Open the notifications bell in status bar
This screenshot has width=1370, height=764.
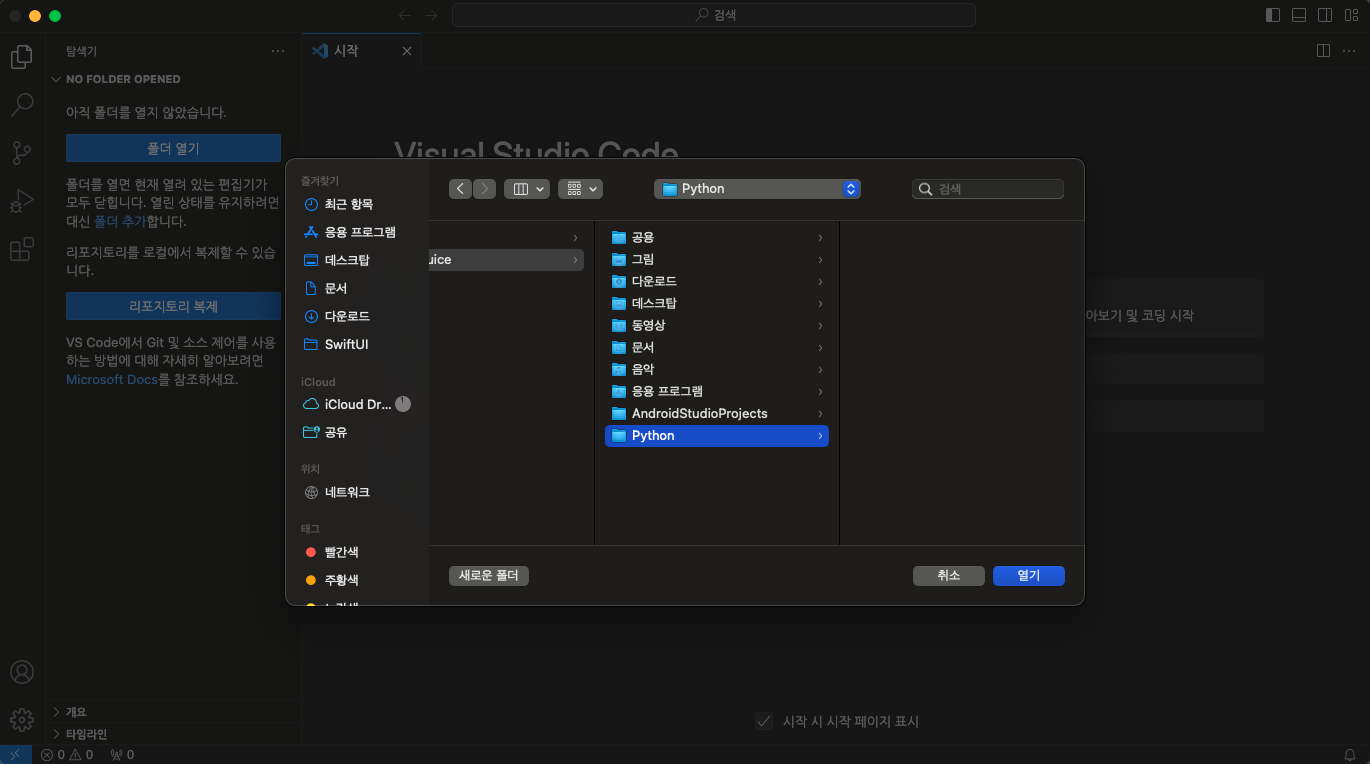pos(1349,755)
